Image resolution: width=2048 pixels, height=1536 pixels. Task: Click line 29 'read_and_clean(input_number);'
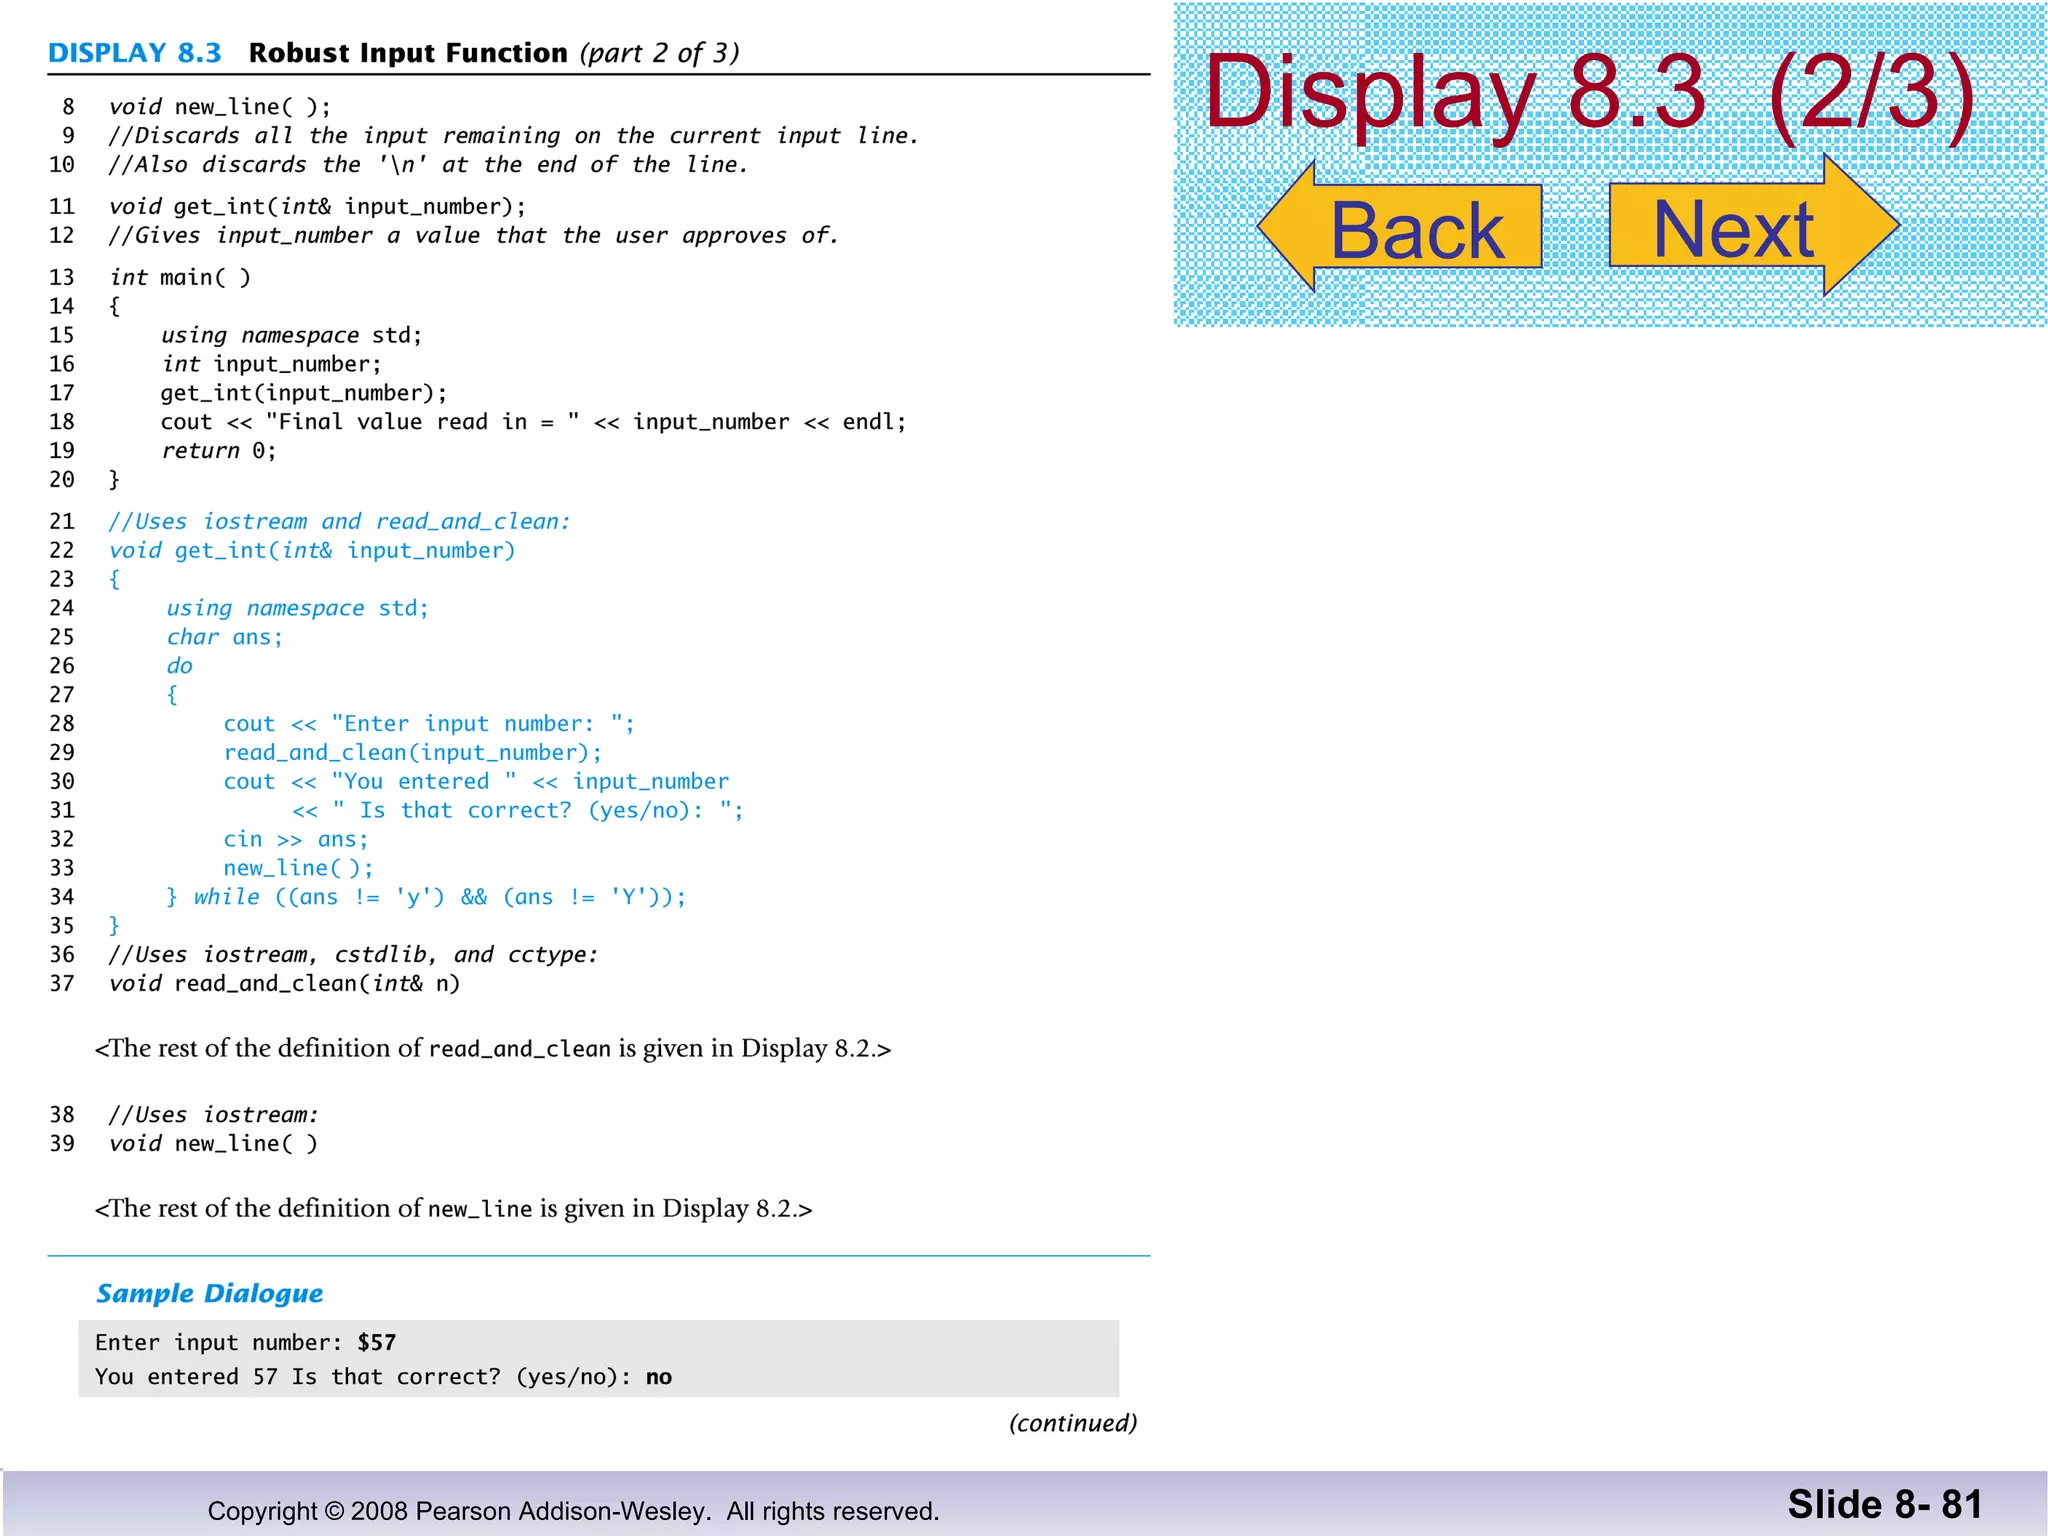[413, 753]
